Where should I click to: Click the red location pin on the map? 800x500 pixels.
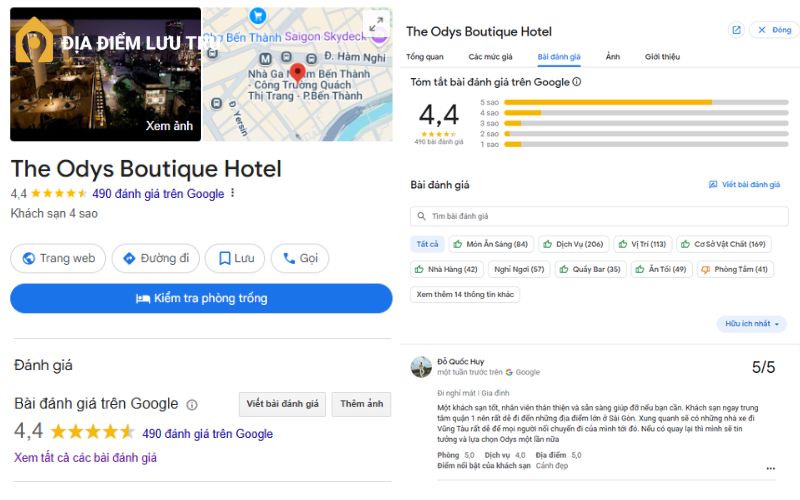click(297, 74)
